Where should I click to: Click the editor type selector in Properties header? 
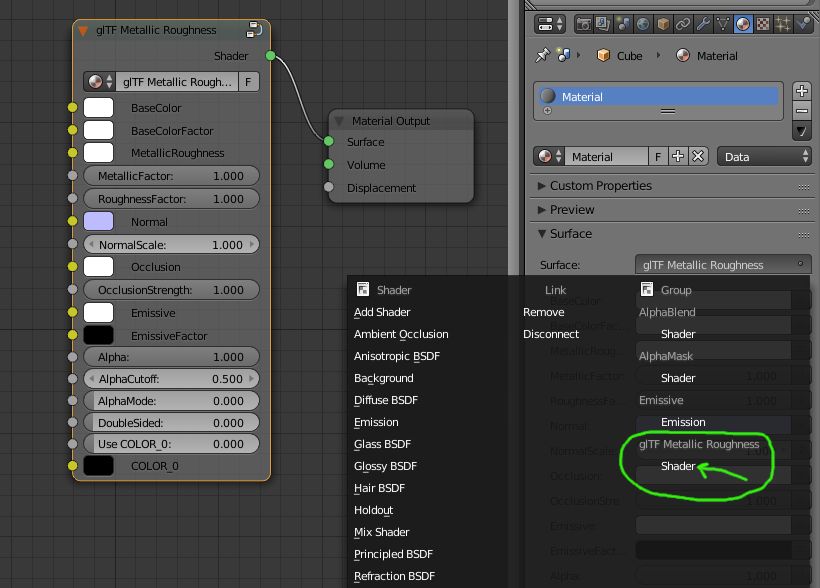(x=550, y=24)
